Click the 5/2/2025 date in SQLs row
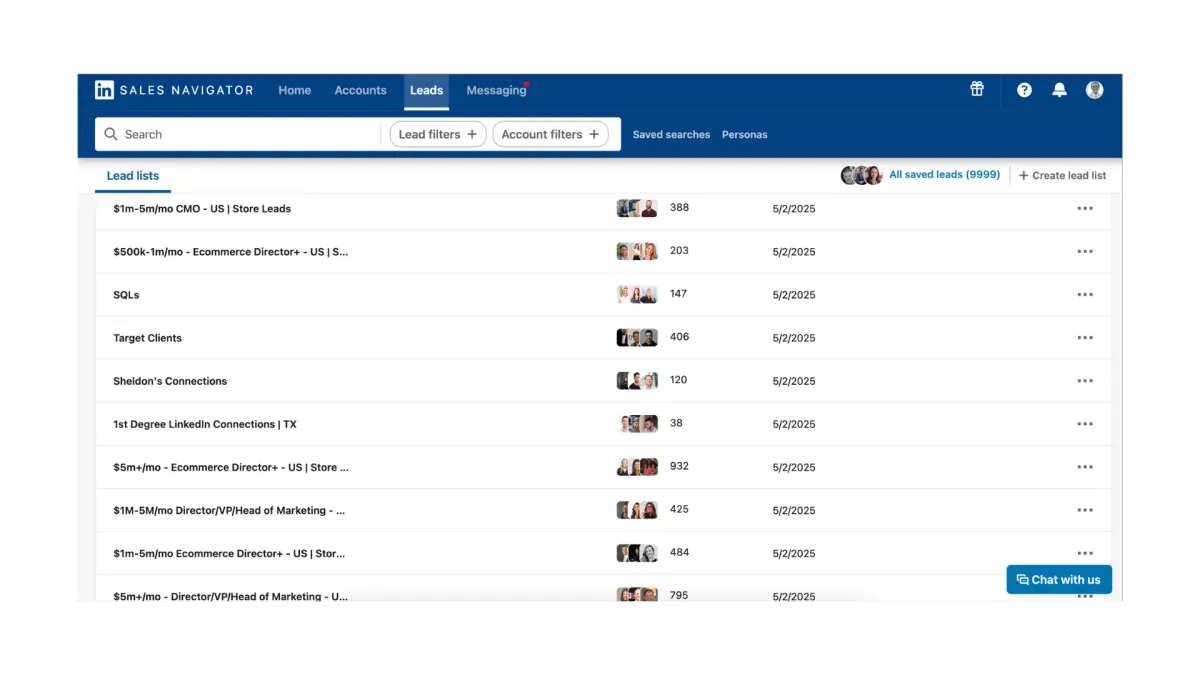This screenshot has width=1200, height=675. tap(794, 295)
